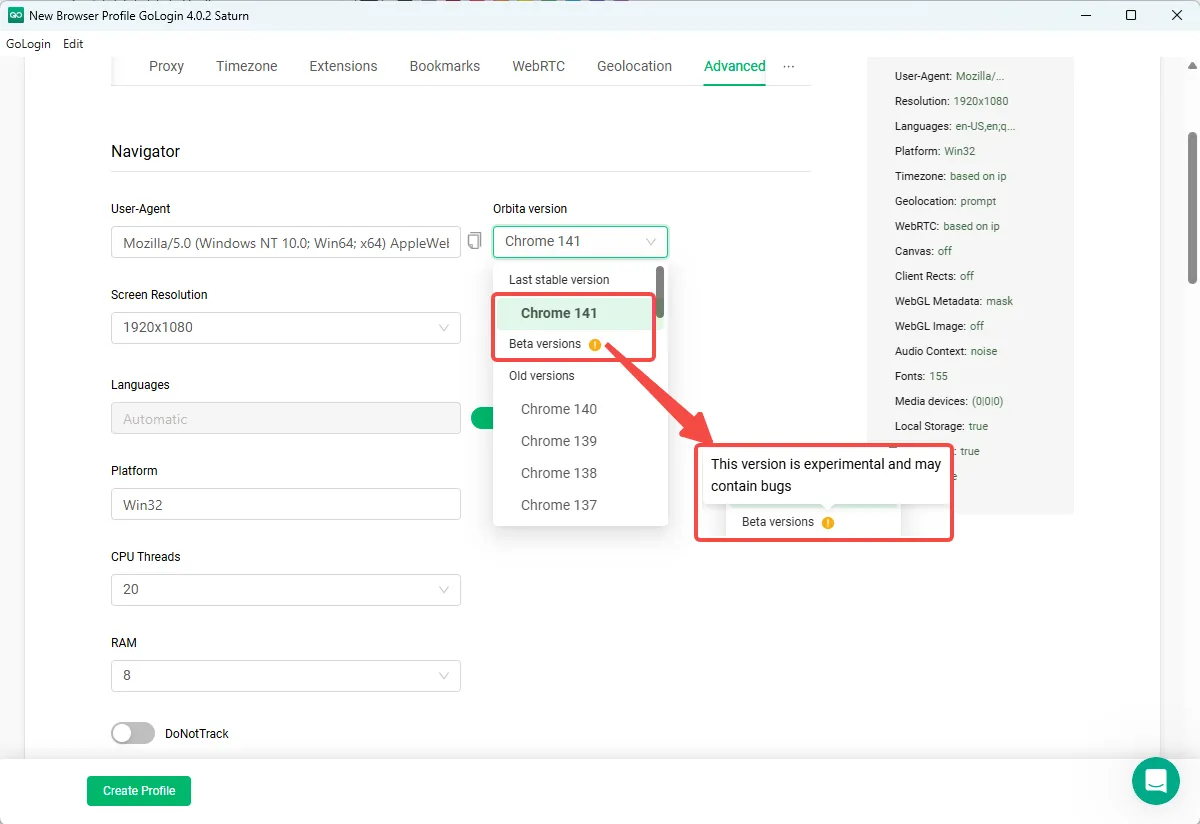
Task: Expand the Orbita version dropdown
Action: click(x=580, y=241)
